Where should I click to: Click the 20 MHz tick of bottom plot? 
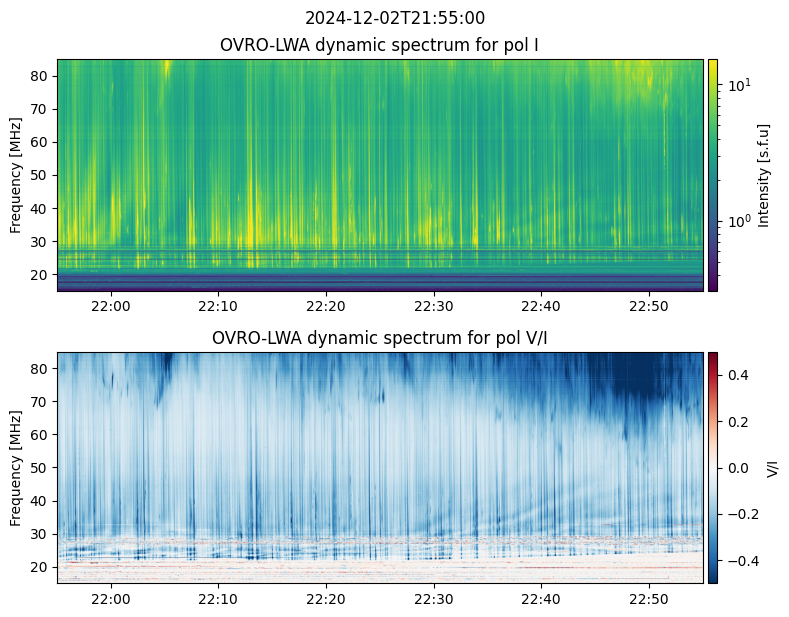click(40, 567)
